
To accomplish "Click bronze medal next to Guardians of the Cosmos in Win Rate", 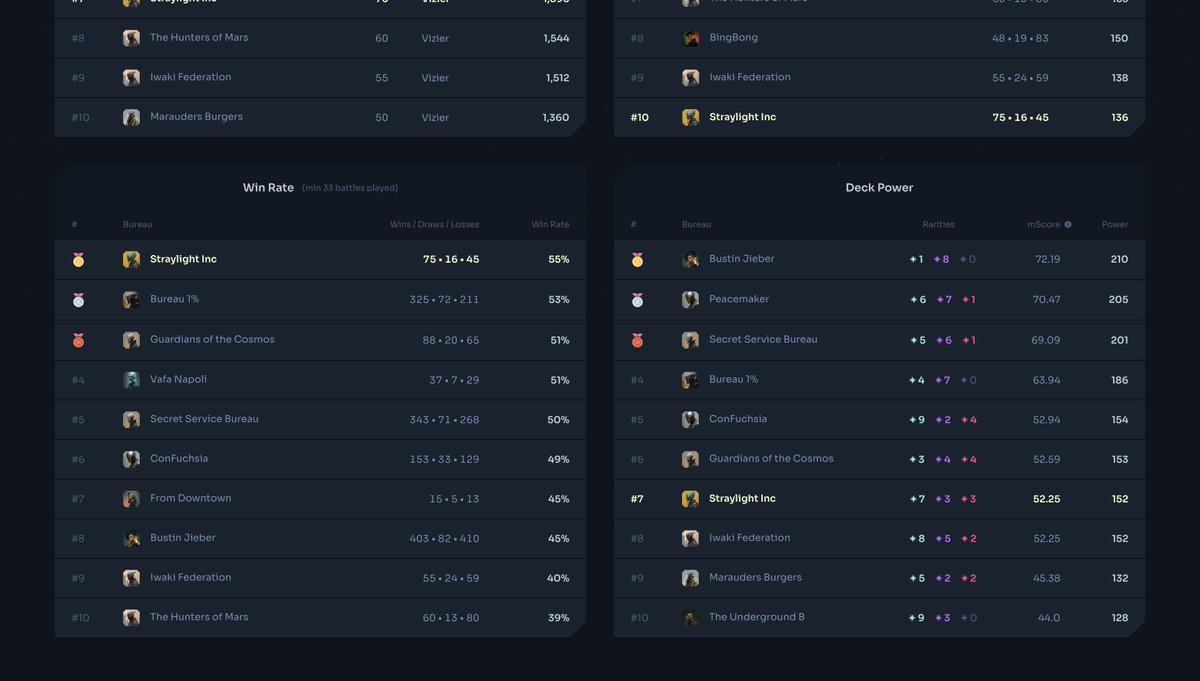I will [x=78, y=340].
